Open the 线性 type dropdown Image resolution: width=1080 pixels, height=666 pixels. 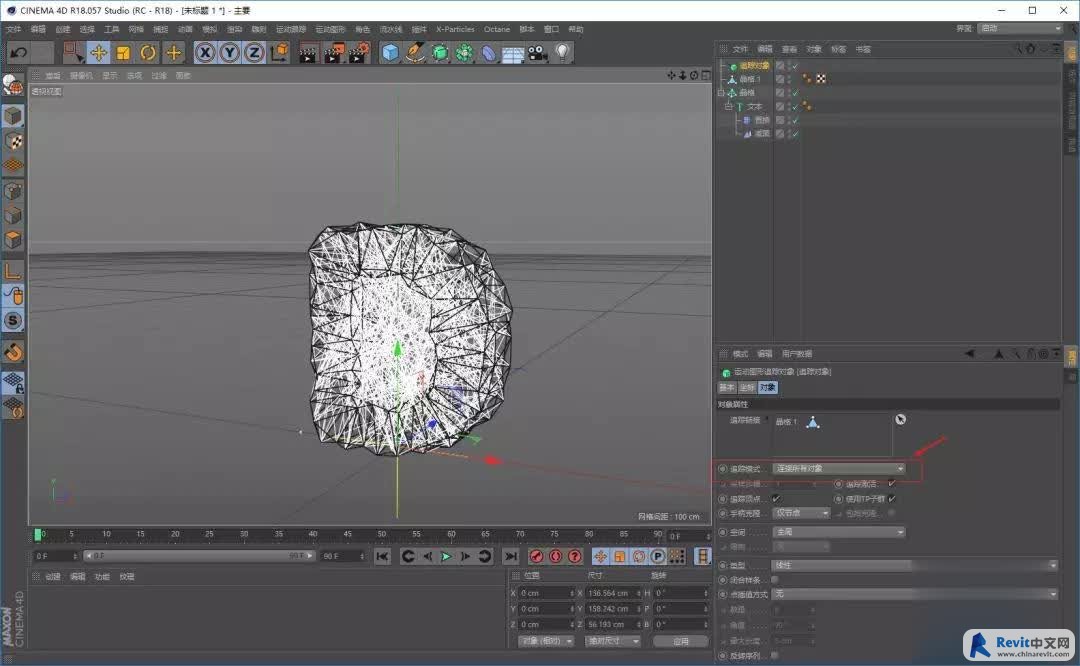click(915, 565)
